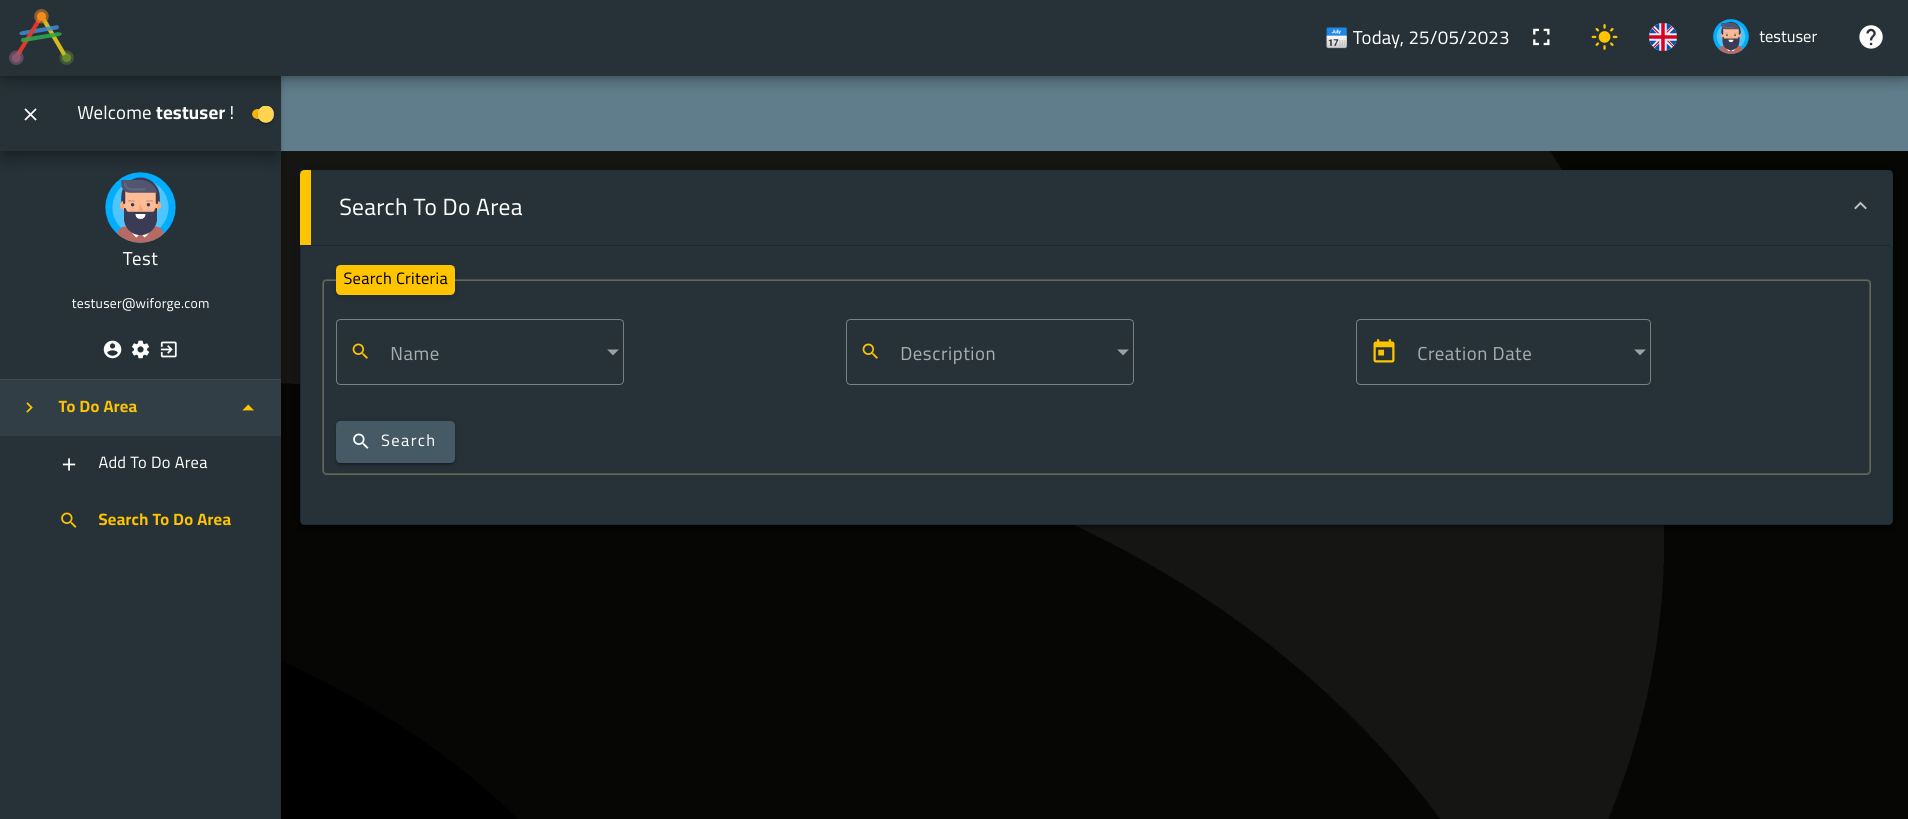The width and height of the screenshot is (1908, 819).
Task: Open settings gear icon in sidebar
Action: [x=141, y=349]
